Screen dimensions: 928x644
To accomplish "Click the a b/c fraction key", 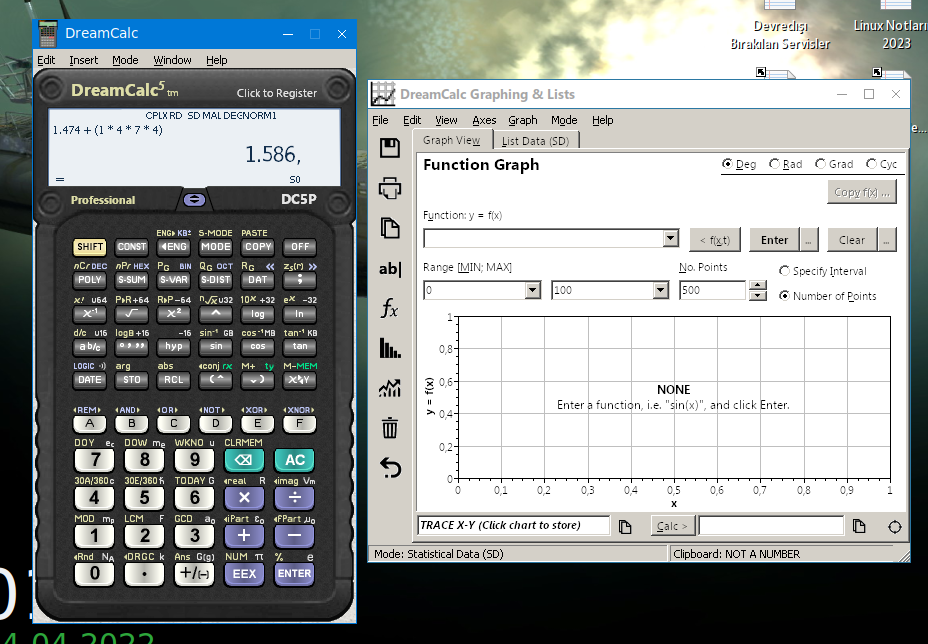I will pos(89,346).
